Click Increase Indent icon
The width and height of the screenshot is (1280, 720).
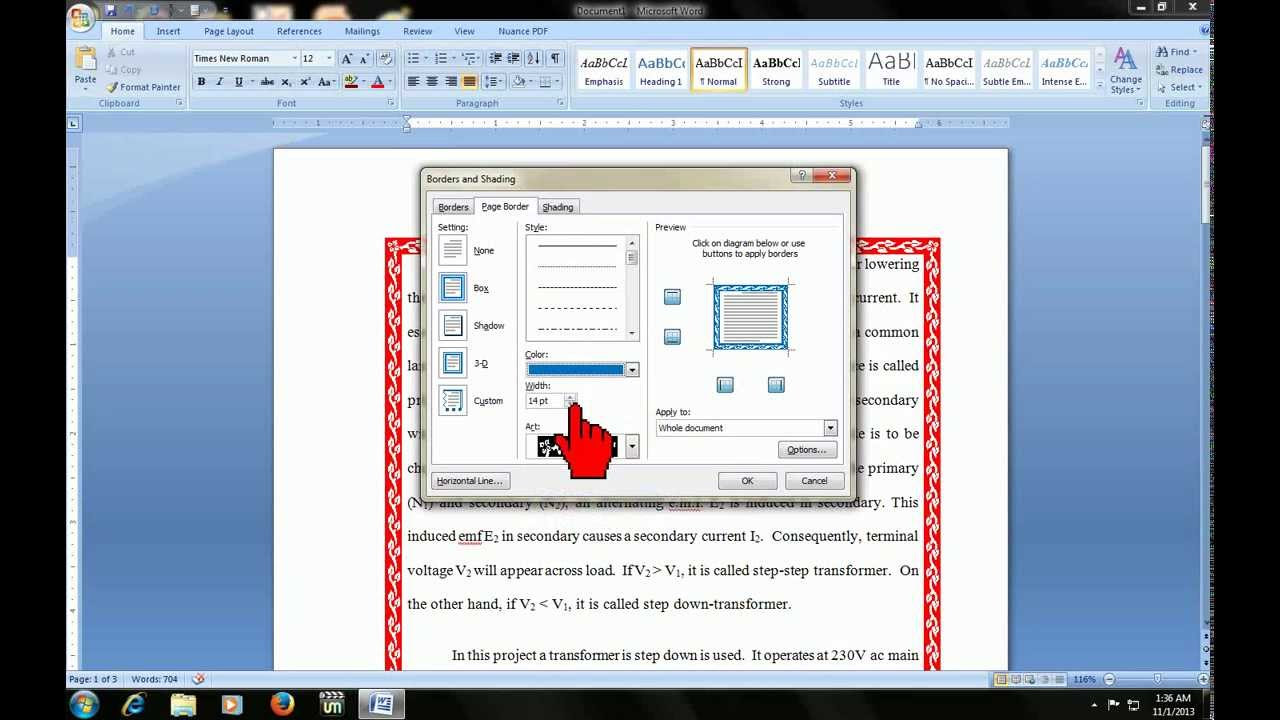click(x=513, y=59)
